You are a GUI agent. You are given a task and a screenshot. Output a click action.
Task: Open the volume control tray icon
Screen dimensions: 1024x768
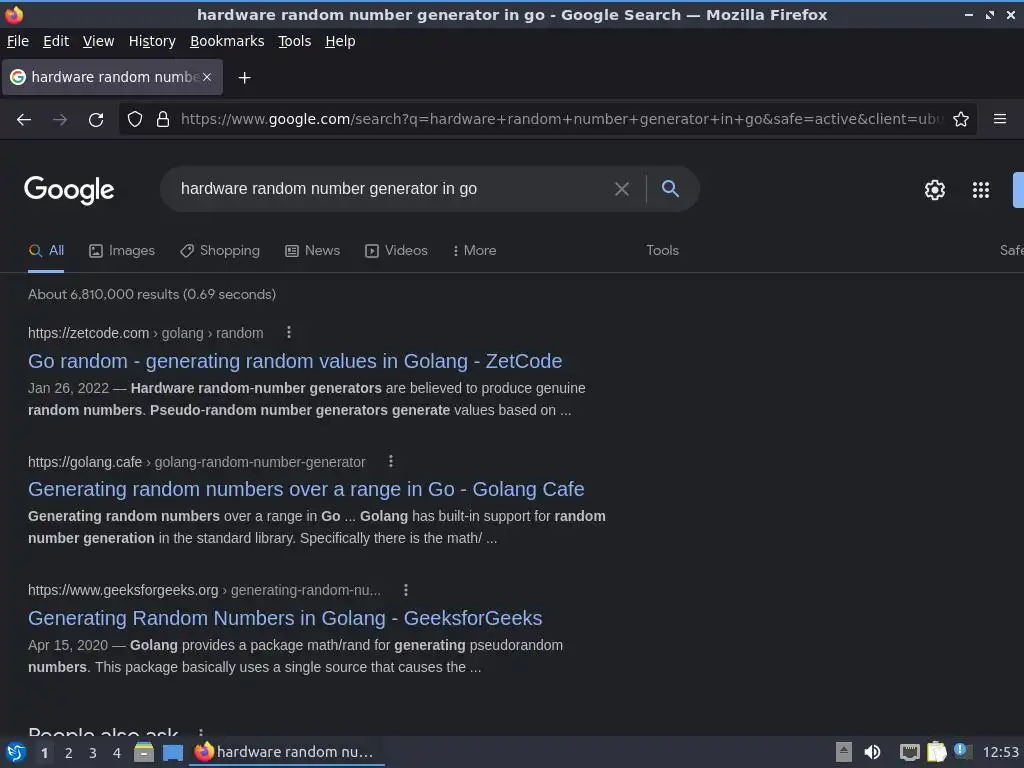[872, 752]
